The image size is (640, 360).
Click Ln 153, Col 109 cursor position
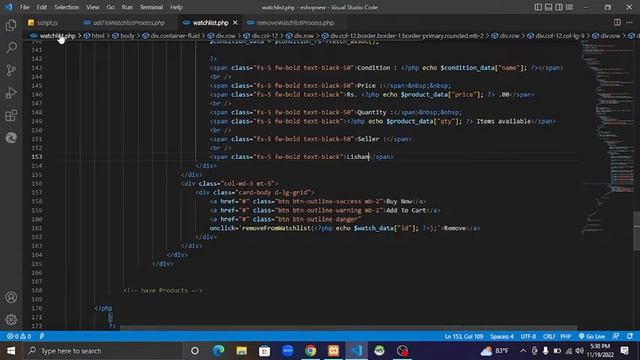(464, 336)
